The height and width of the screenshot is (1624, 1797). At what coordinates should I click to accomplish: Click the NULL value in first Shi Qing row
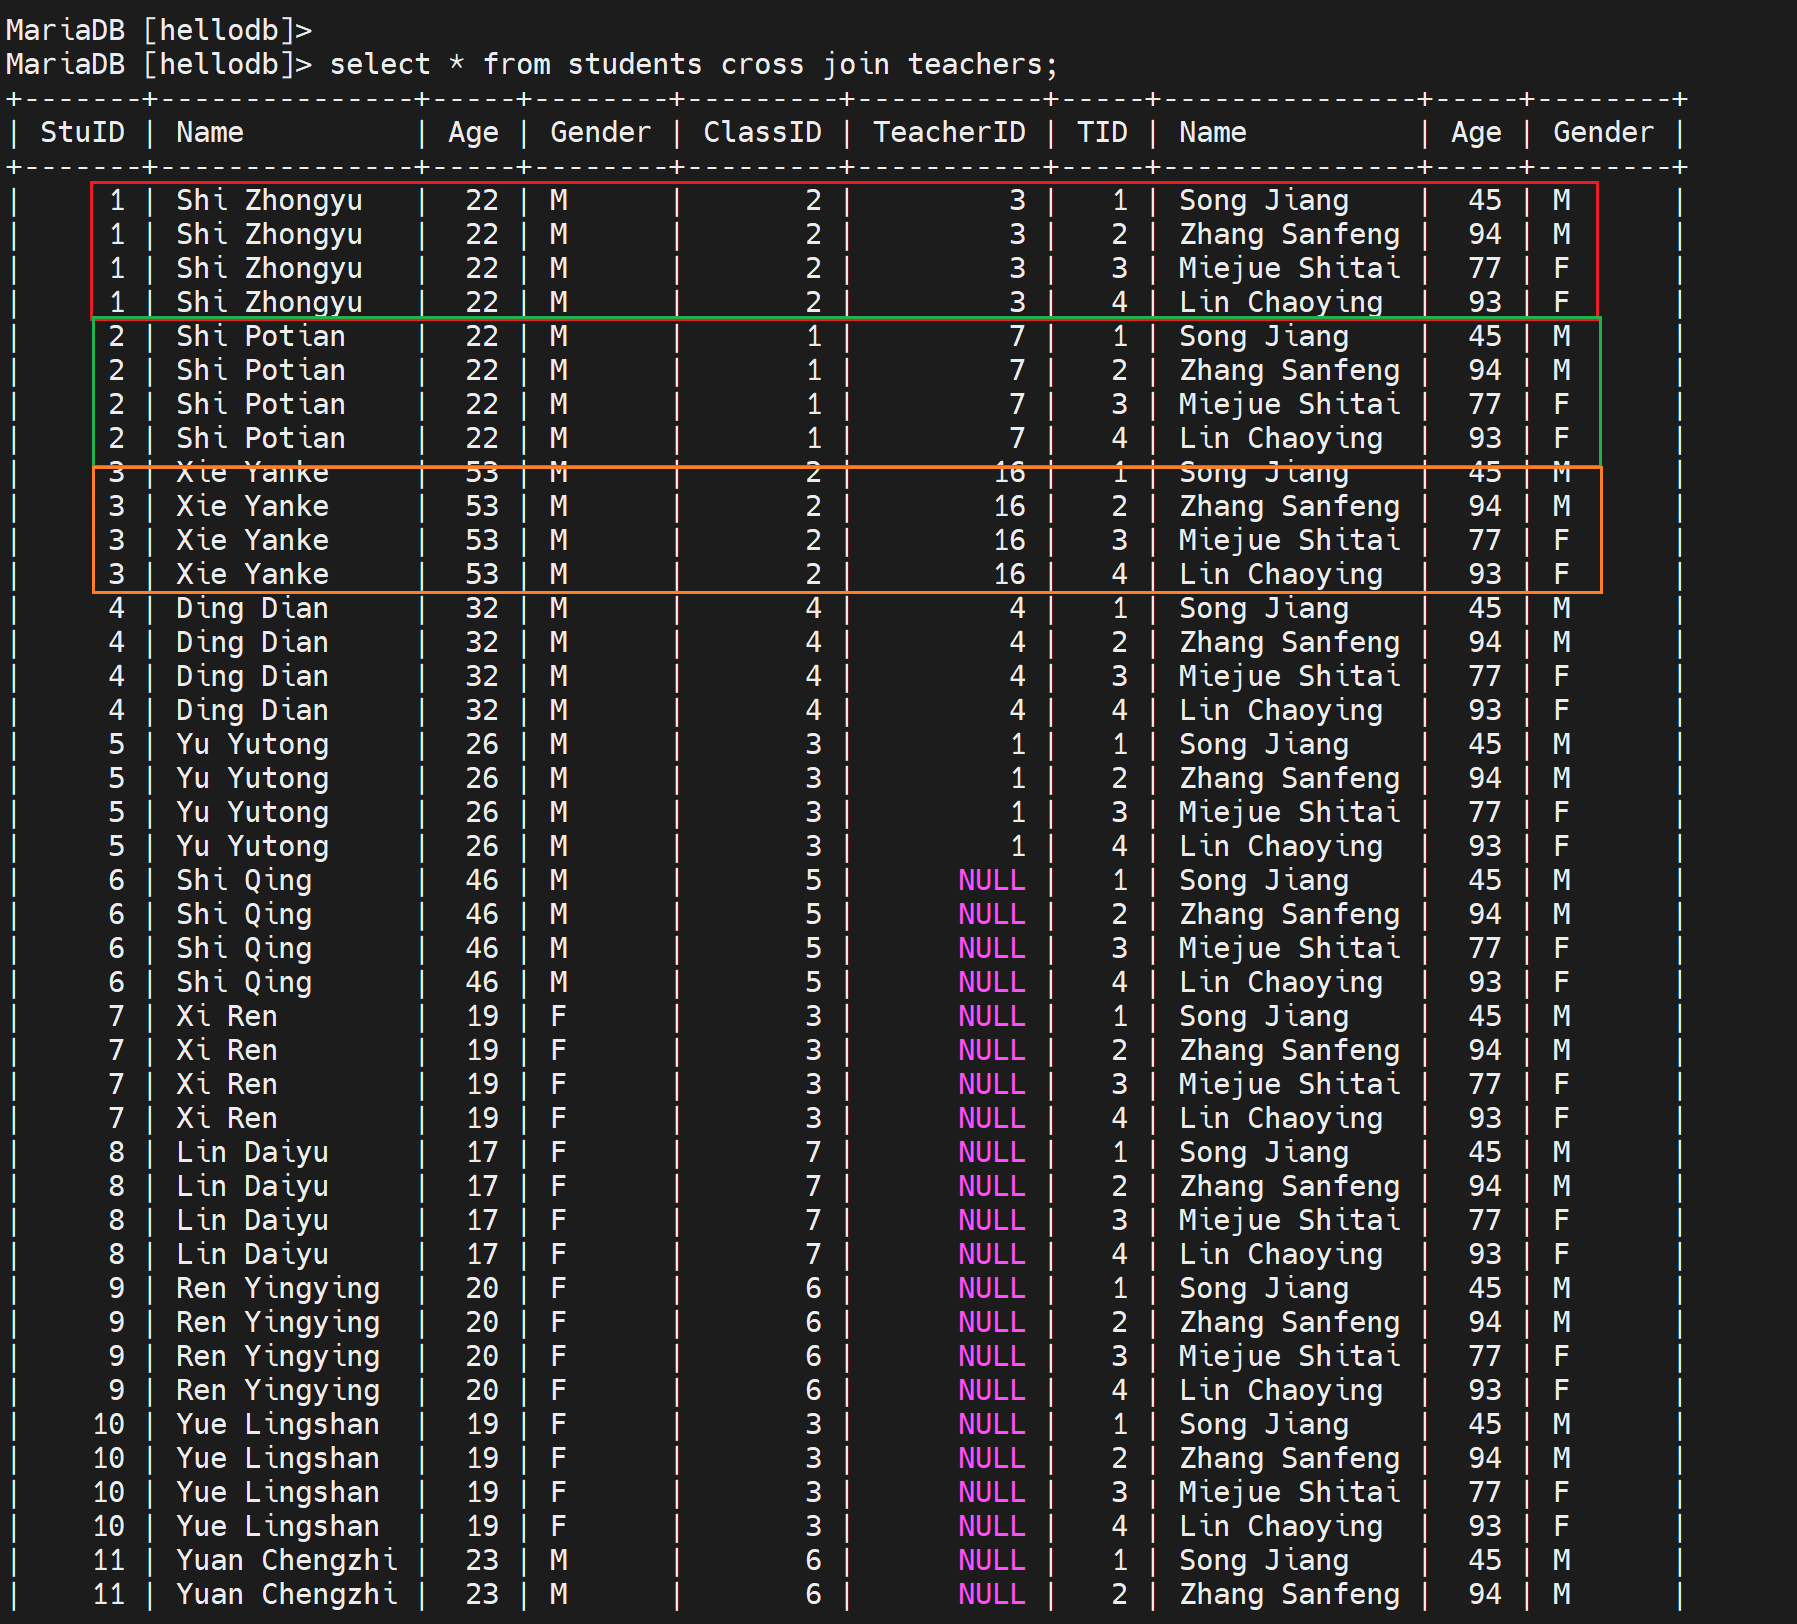coord(991,881)
